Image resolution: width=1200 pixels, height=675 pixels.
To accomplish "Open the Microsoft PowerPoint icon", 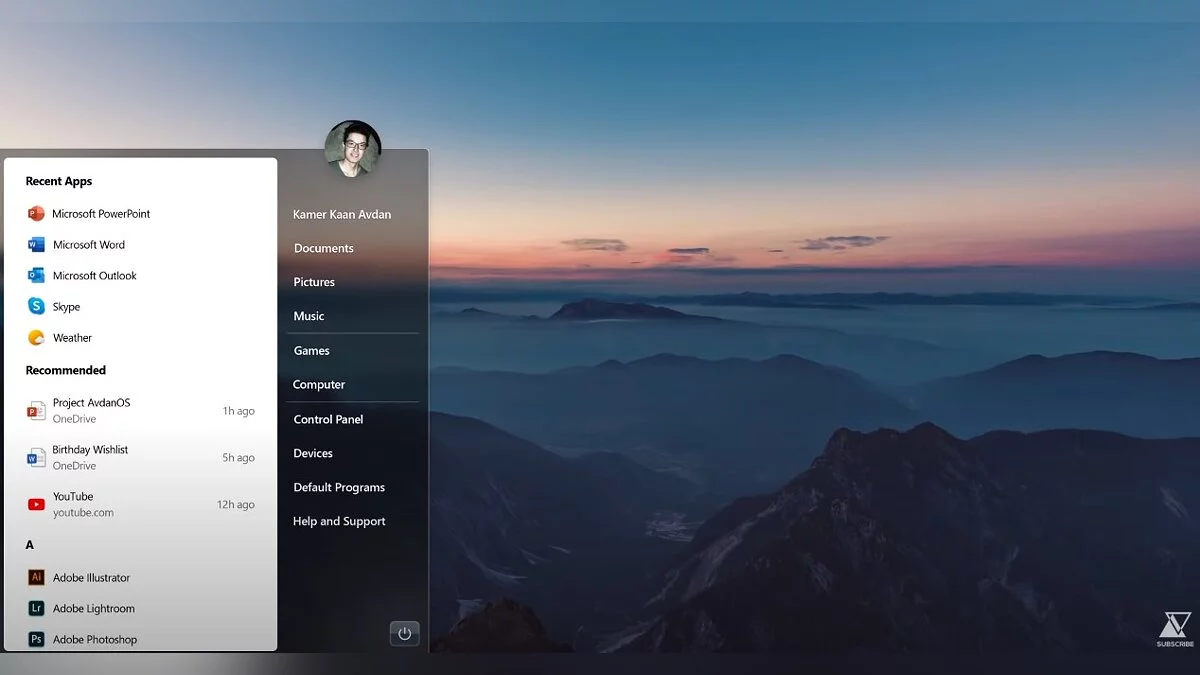I will click(36, 214).
